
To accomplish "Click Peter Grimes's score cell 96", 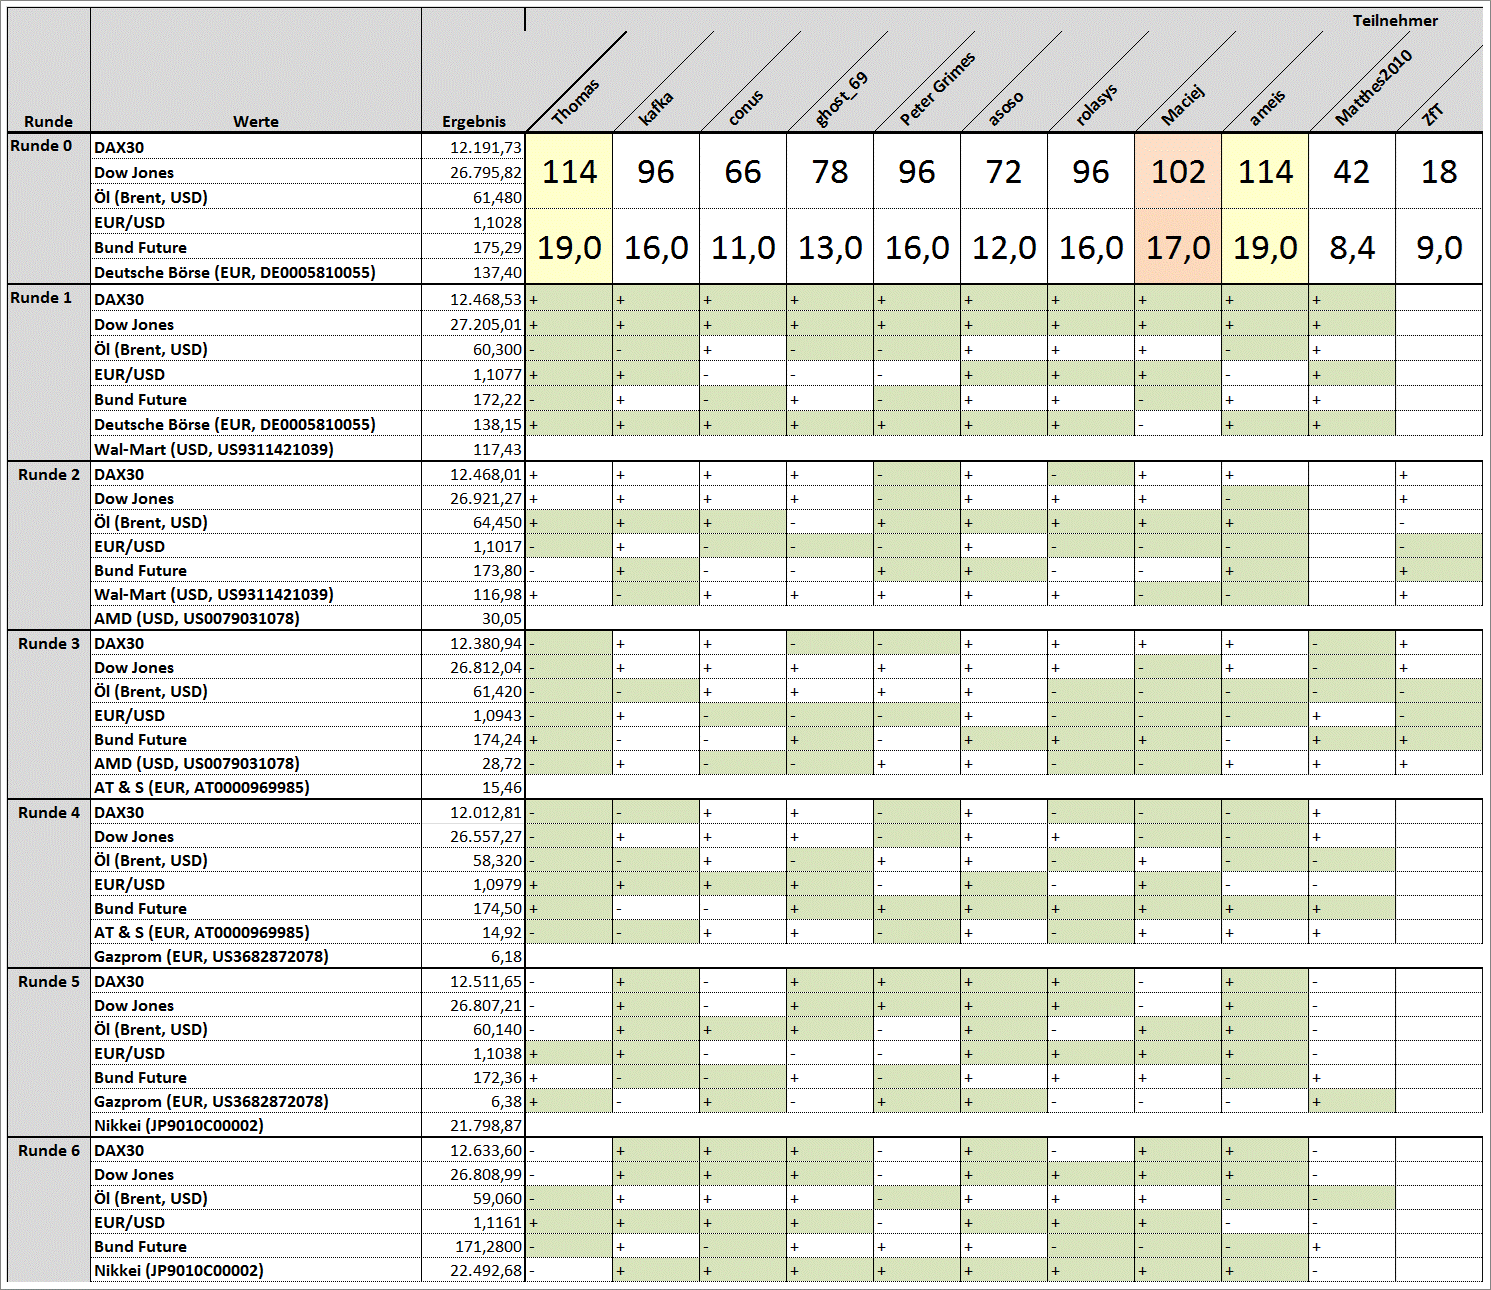I will [917, 172].
